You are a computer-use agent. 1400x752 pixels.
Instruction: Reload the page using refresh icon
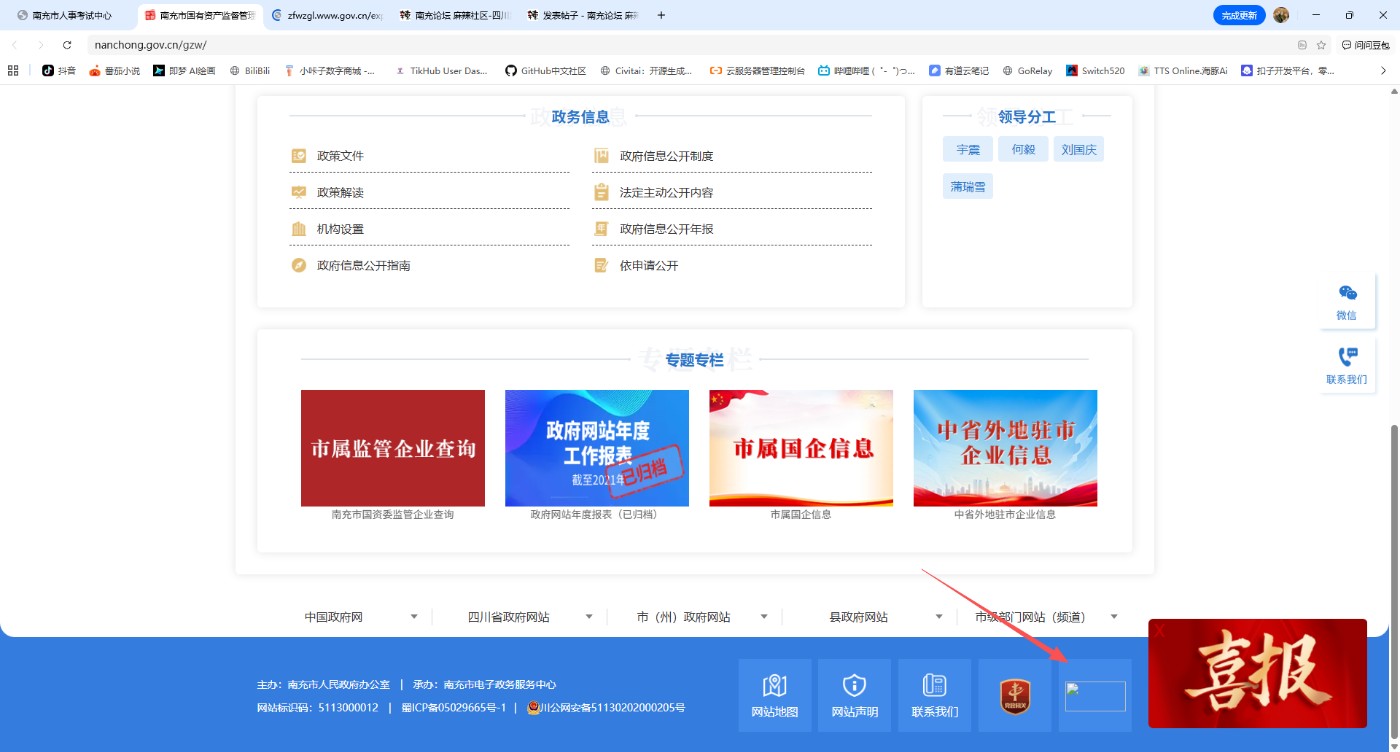point(67,45)
